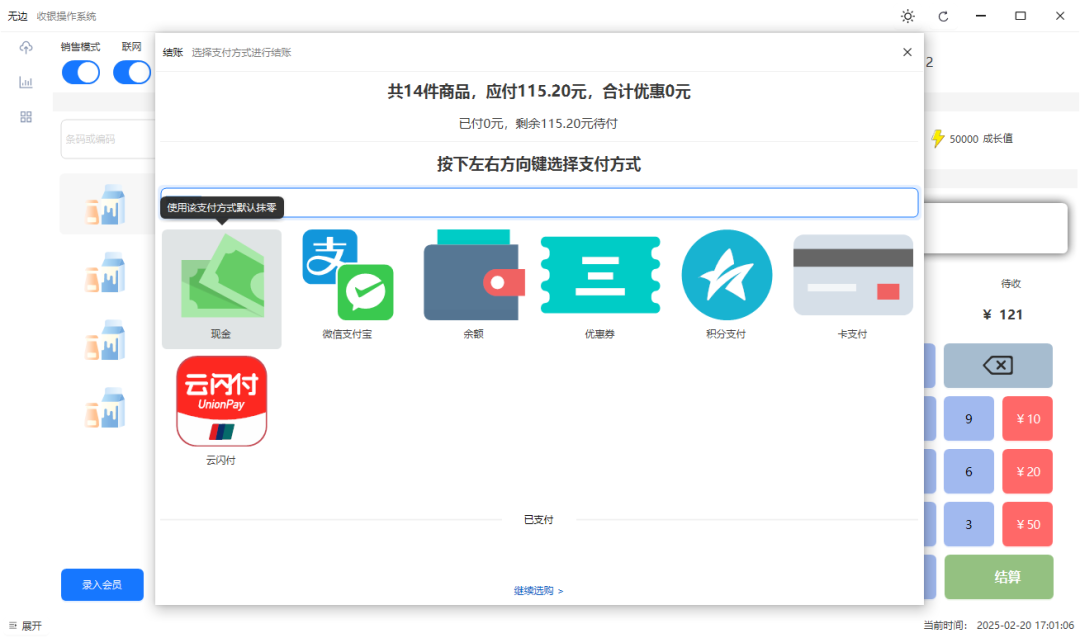Click keypad number 6
Image resolution: width=1080 pixels, height=638 pixels.
coord(968,472)
